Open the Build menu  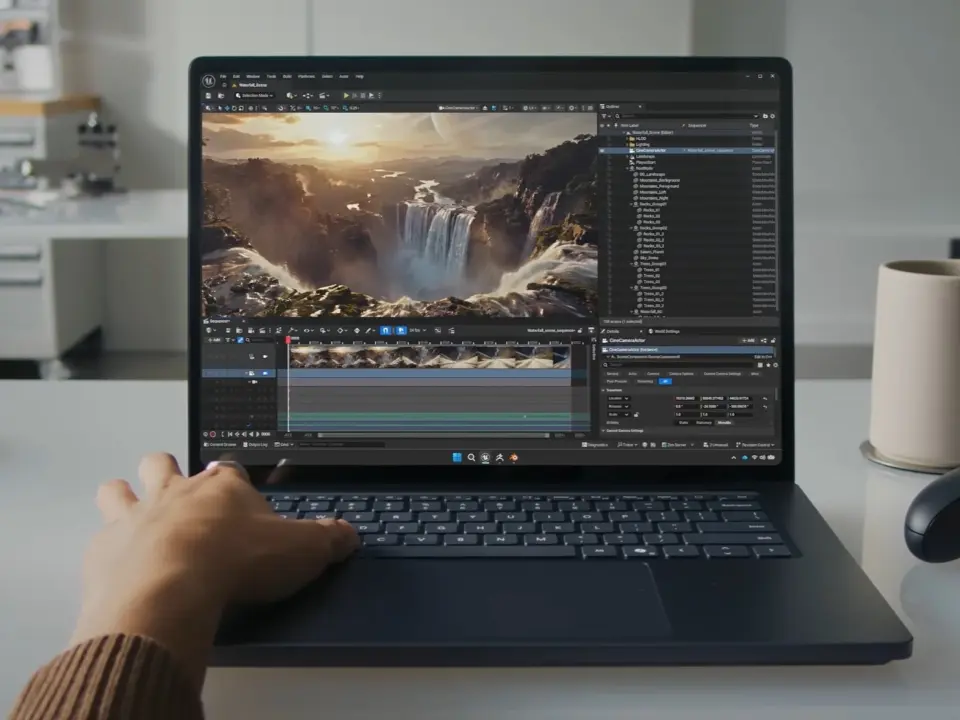287,77
